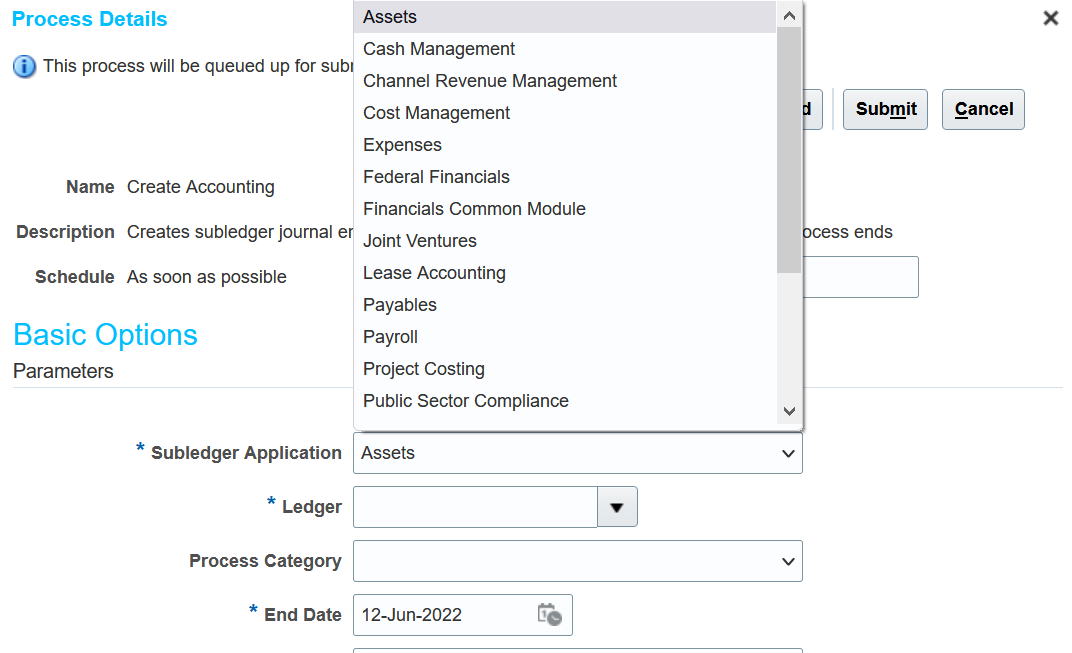Open the End Date calendar picker icon
This screenshot has width=1072, height=653.
point(549,614)
